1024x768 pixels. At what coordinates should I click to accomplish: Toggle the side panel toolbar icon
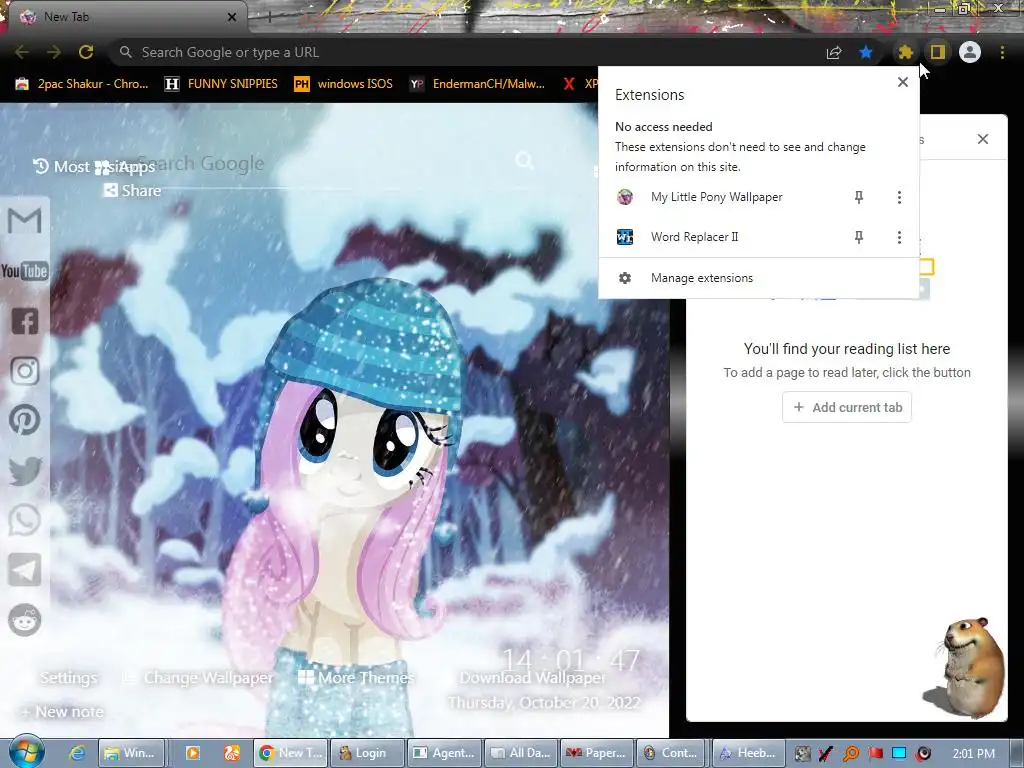pos(937,52)
